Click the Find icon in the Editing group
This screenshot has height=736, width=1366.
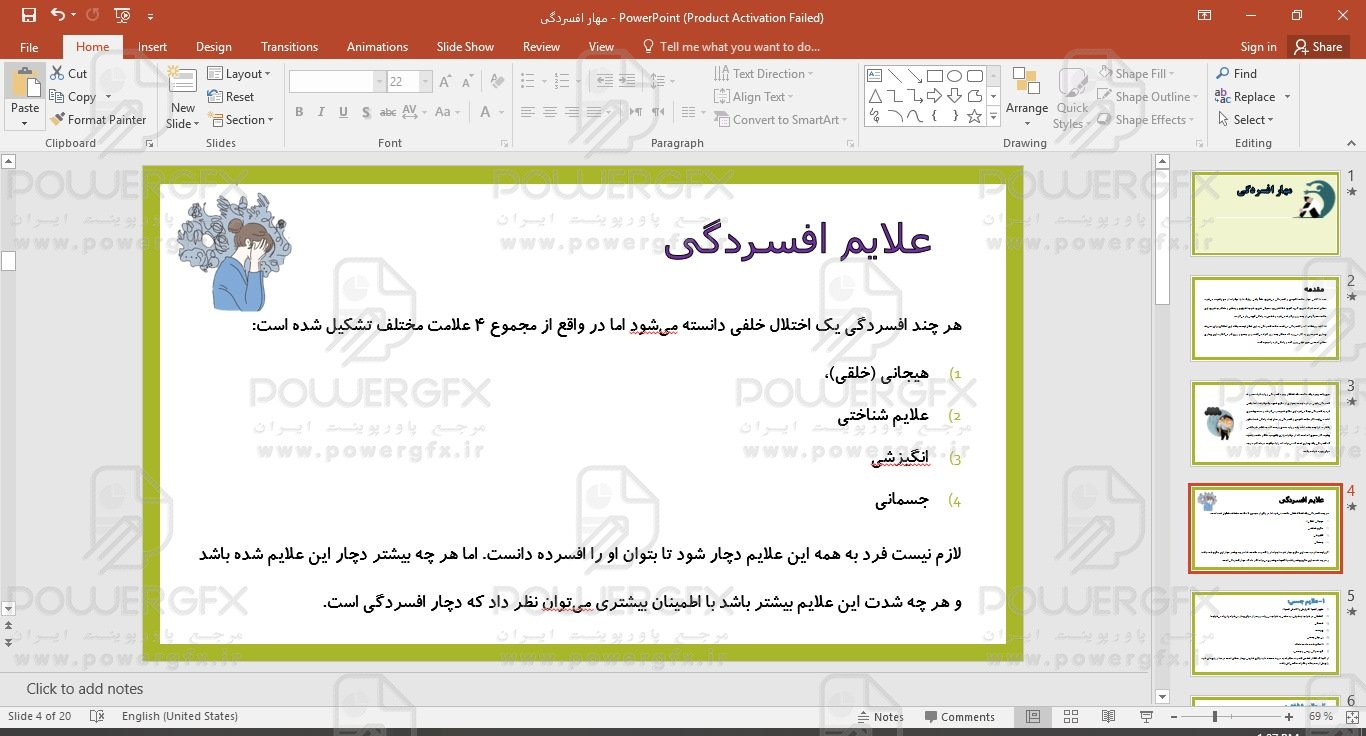(x=1223, y=74)
